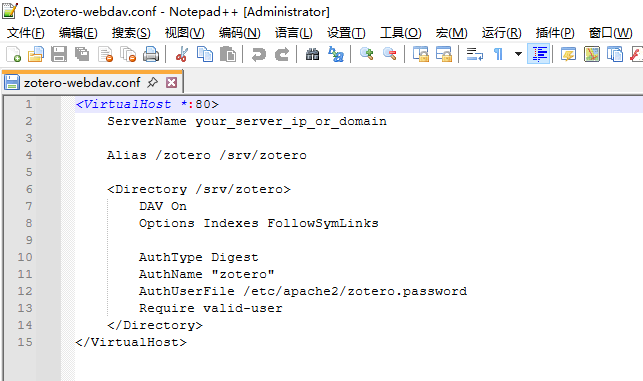Zoom out with the magnifier minus icon

coord(390,54)
